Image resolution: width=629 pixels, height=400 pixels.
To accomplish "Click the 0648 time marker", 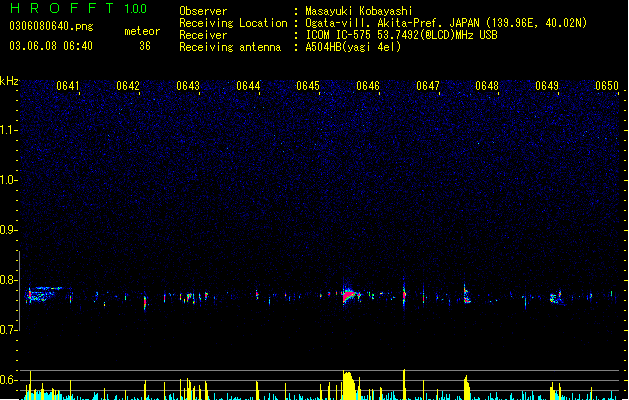I will pyautogui.click(x=487, y=86).
